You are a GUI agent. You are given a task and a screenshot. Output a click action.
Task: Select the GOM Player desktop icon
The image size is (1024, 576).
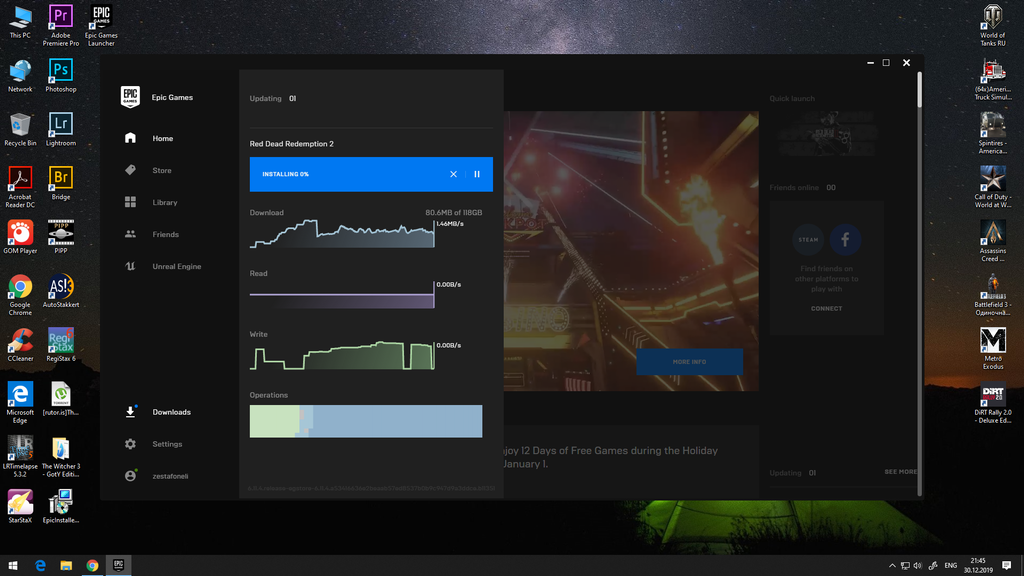[20, 237]
